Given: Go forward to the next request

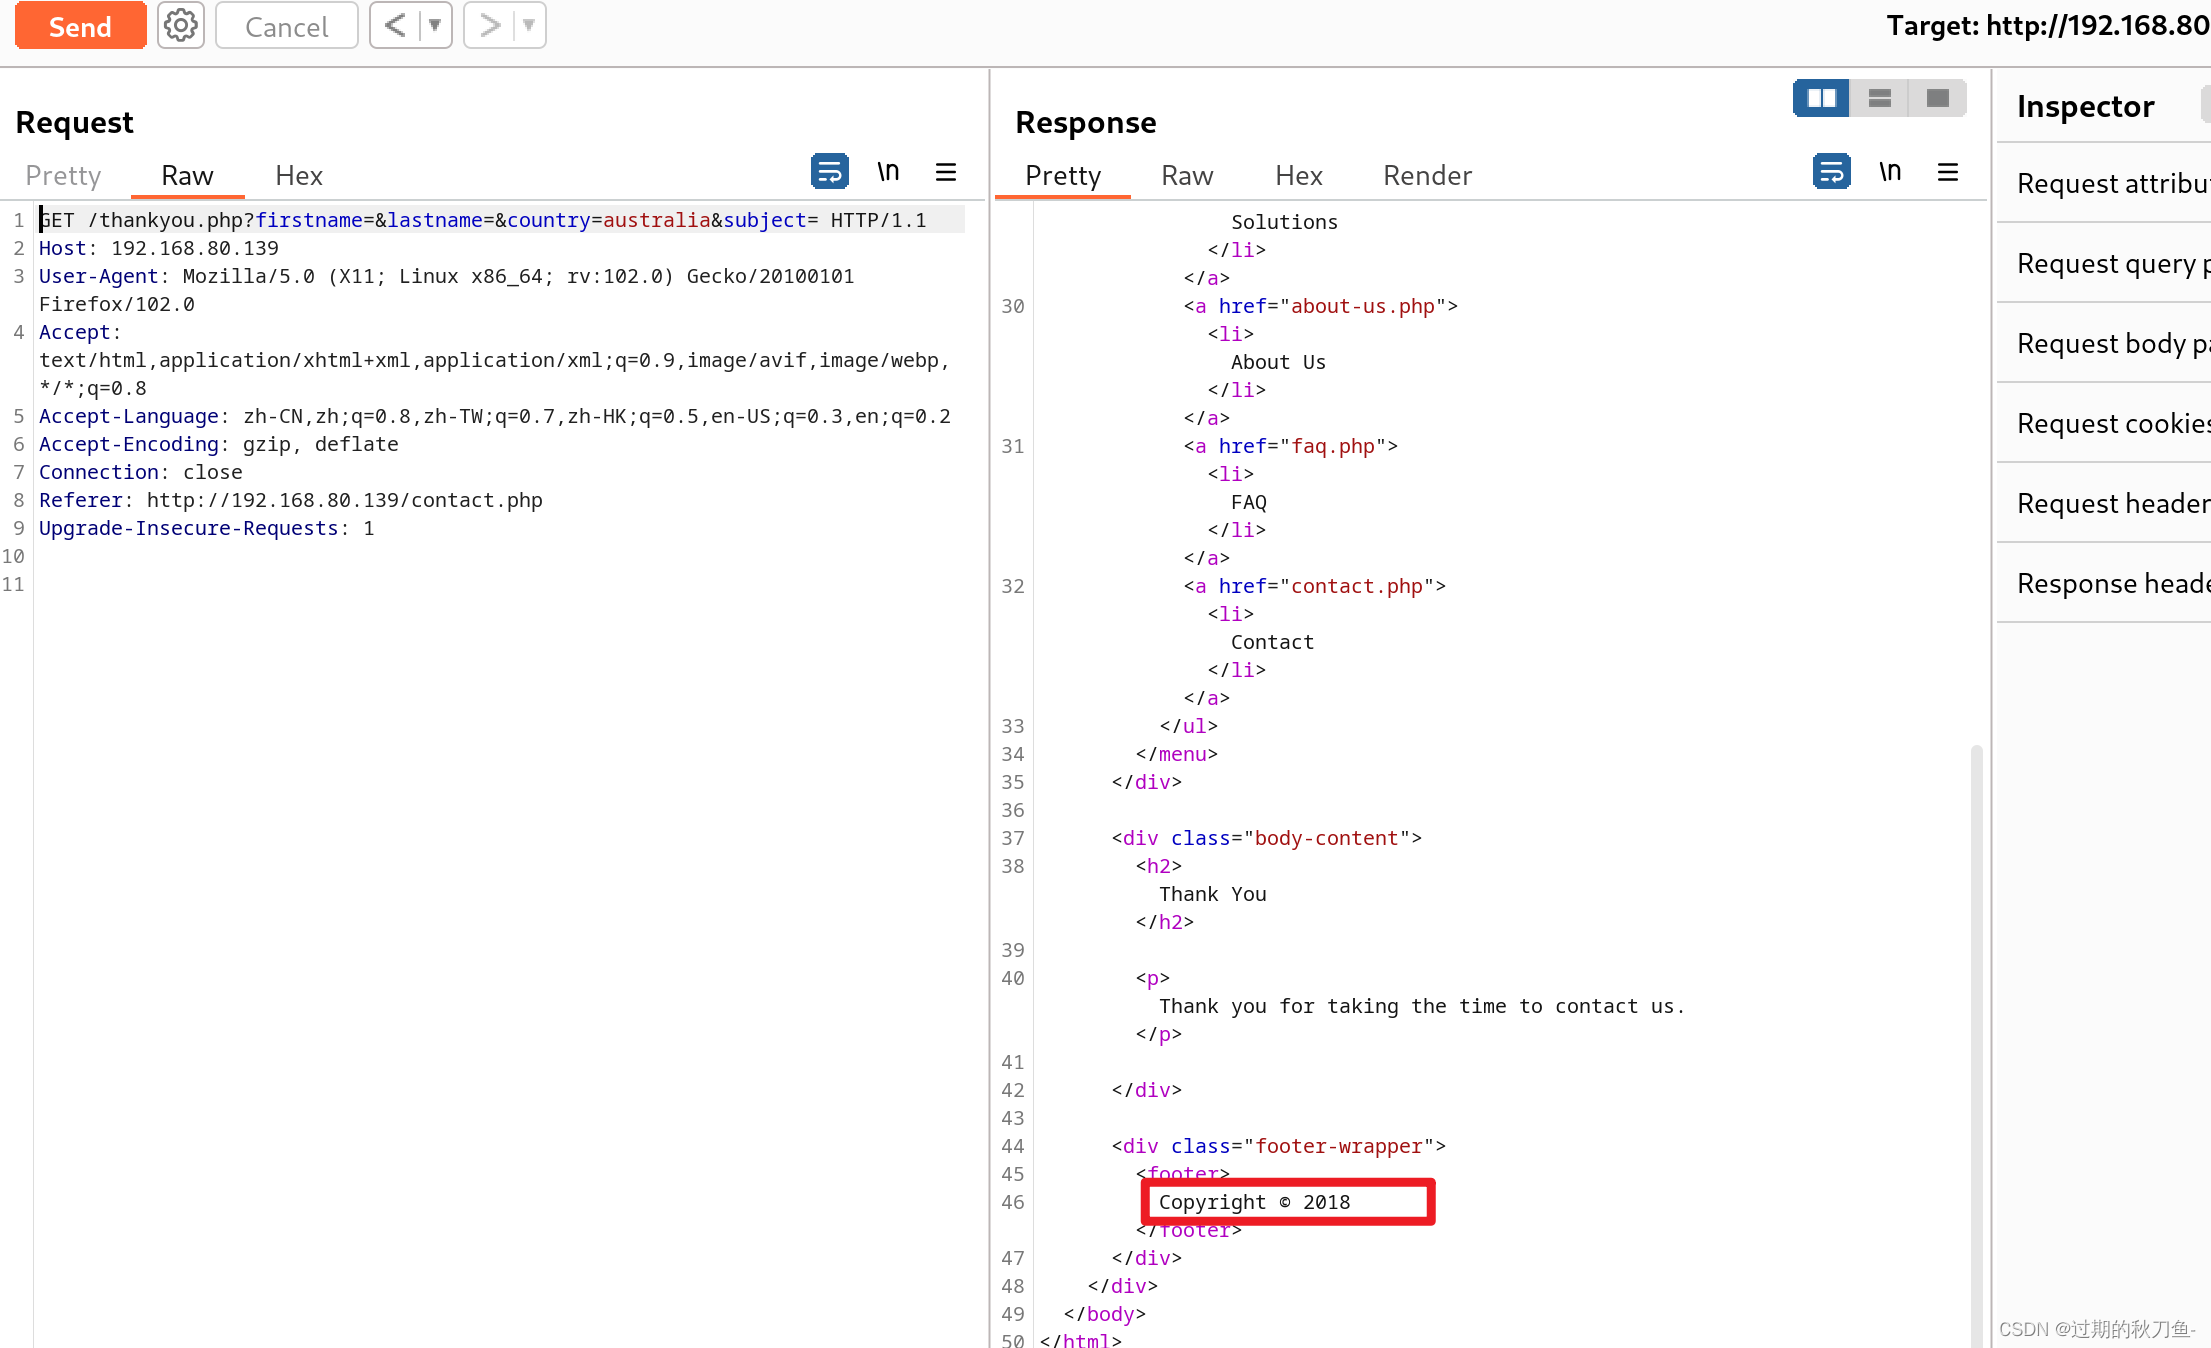Looking at the screenshot, I should coord(489,26).
